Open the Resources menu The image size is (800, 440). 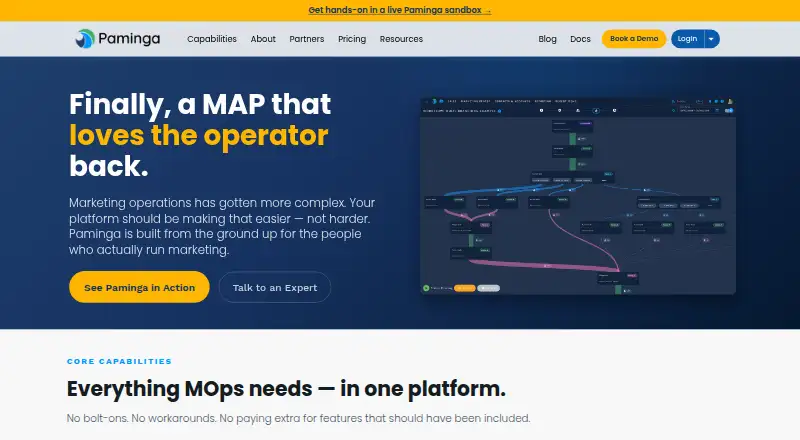(x=401, y=39)
